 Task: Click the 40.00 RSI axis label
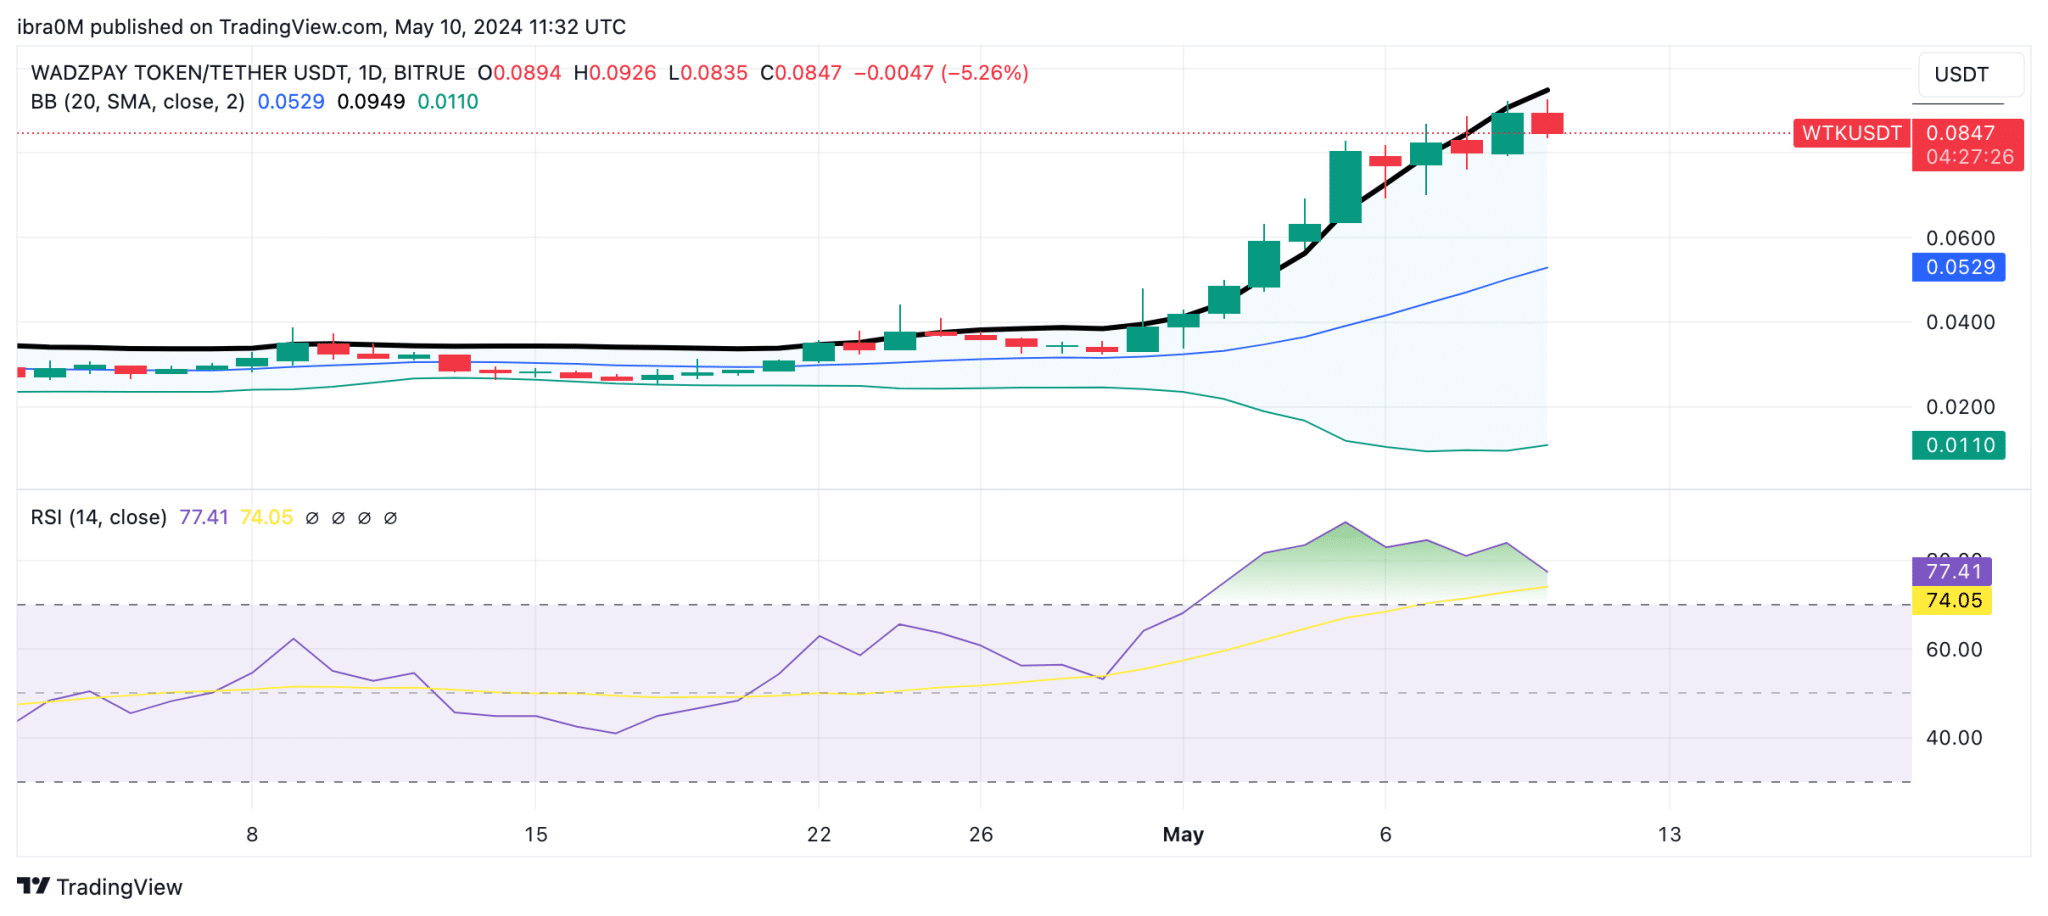1954,737
